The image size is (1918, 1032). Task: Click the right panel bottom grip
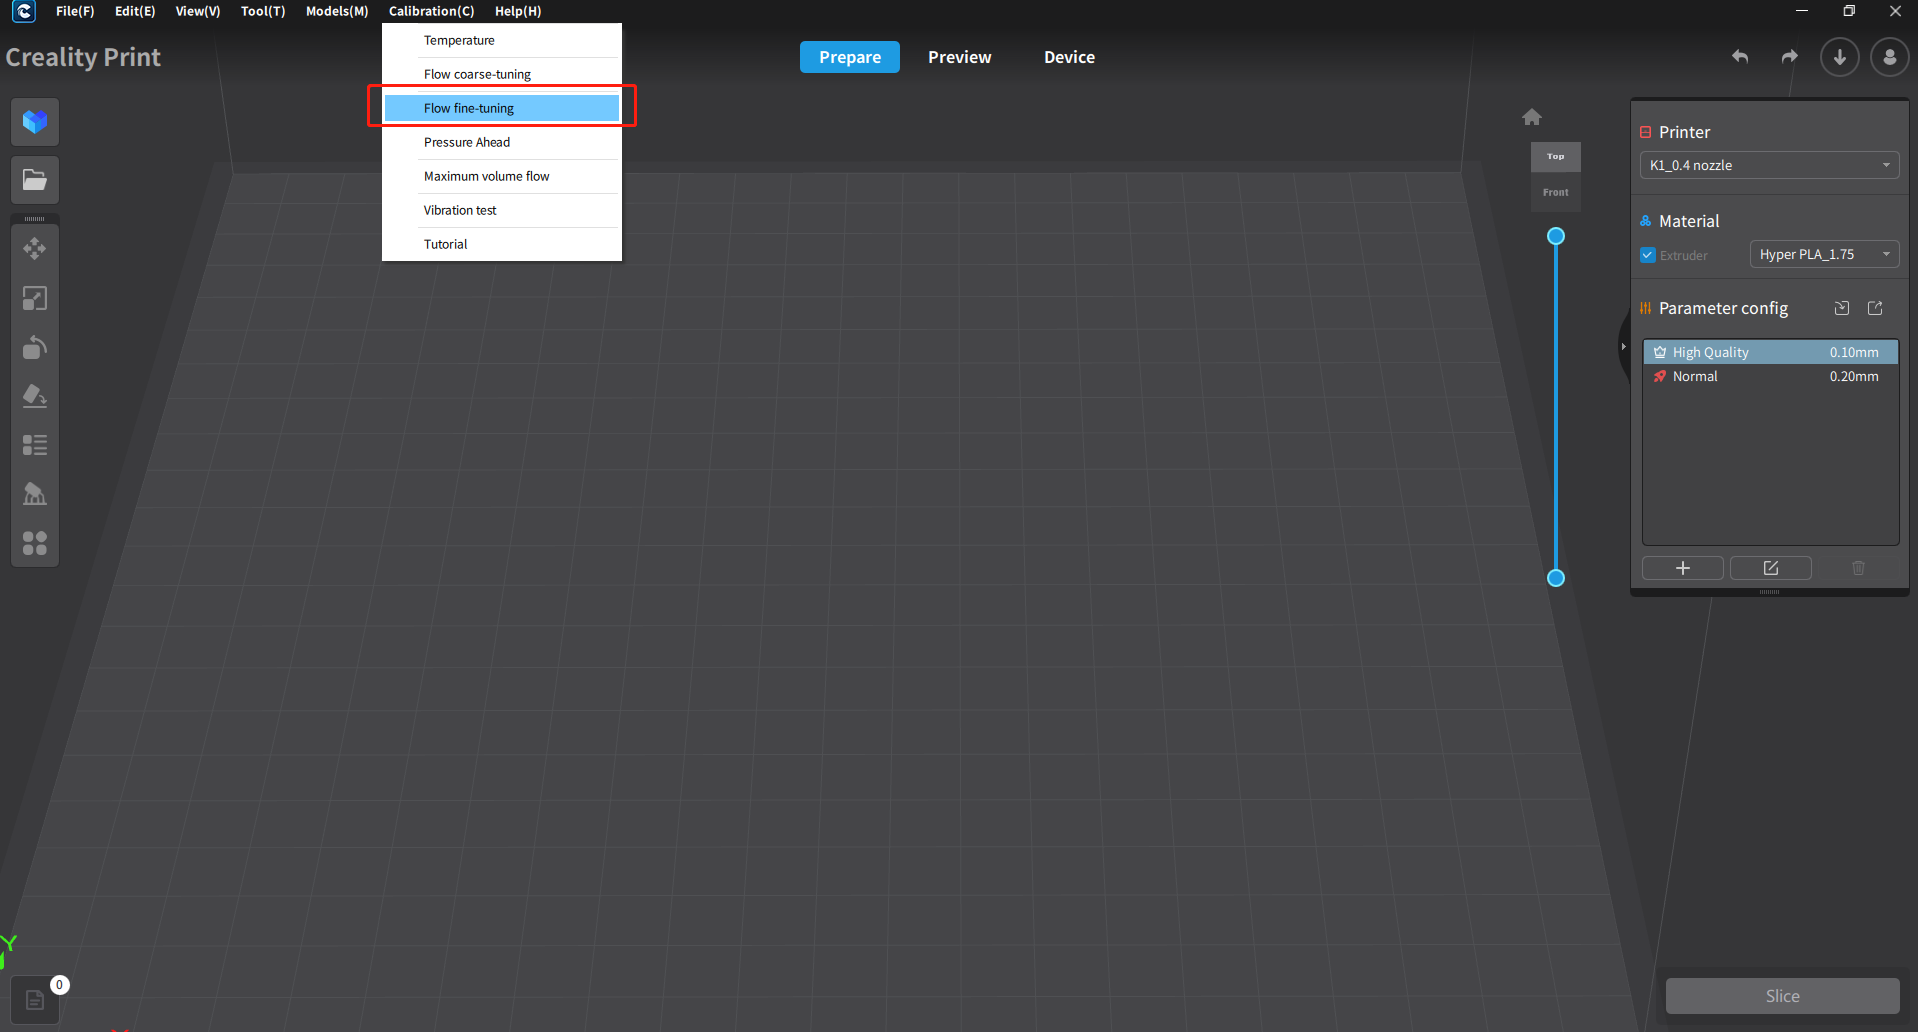[x=1770, y=592]
